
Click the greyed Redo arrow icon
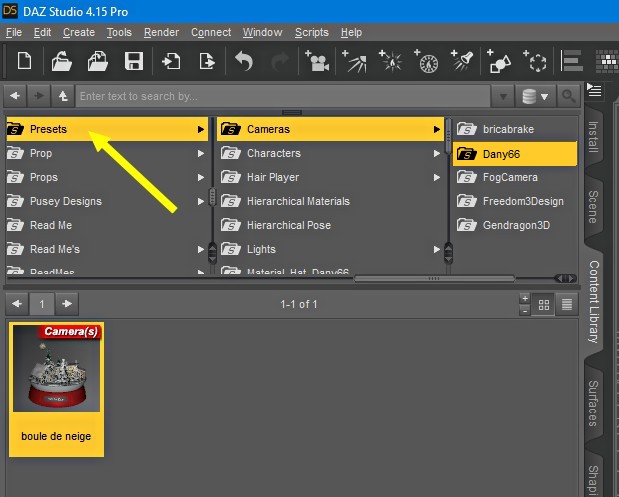coord(280,61)
